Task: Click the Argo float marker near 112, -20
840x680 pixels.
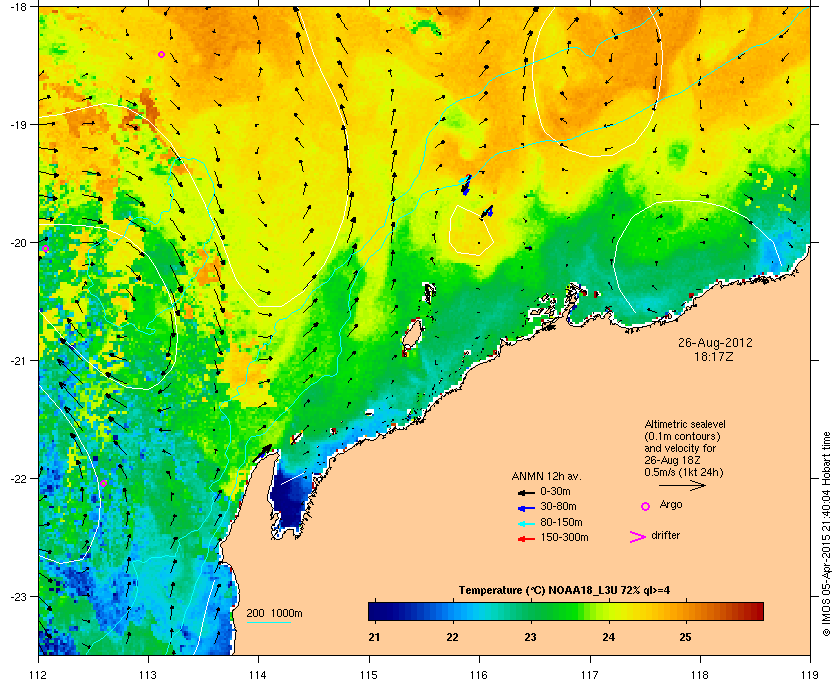Action: tap(46, 249)
